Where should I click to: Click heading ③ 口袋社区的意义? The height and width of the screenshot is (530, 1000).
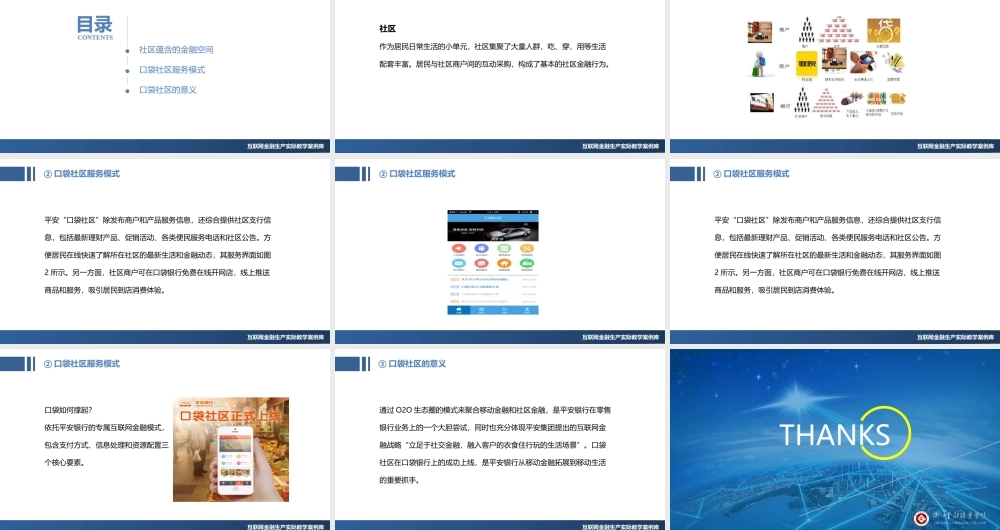point(412,364)
